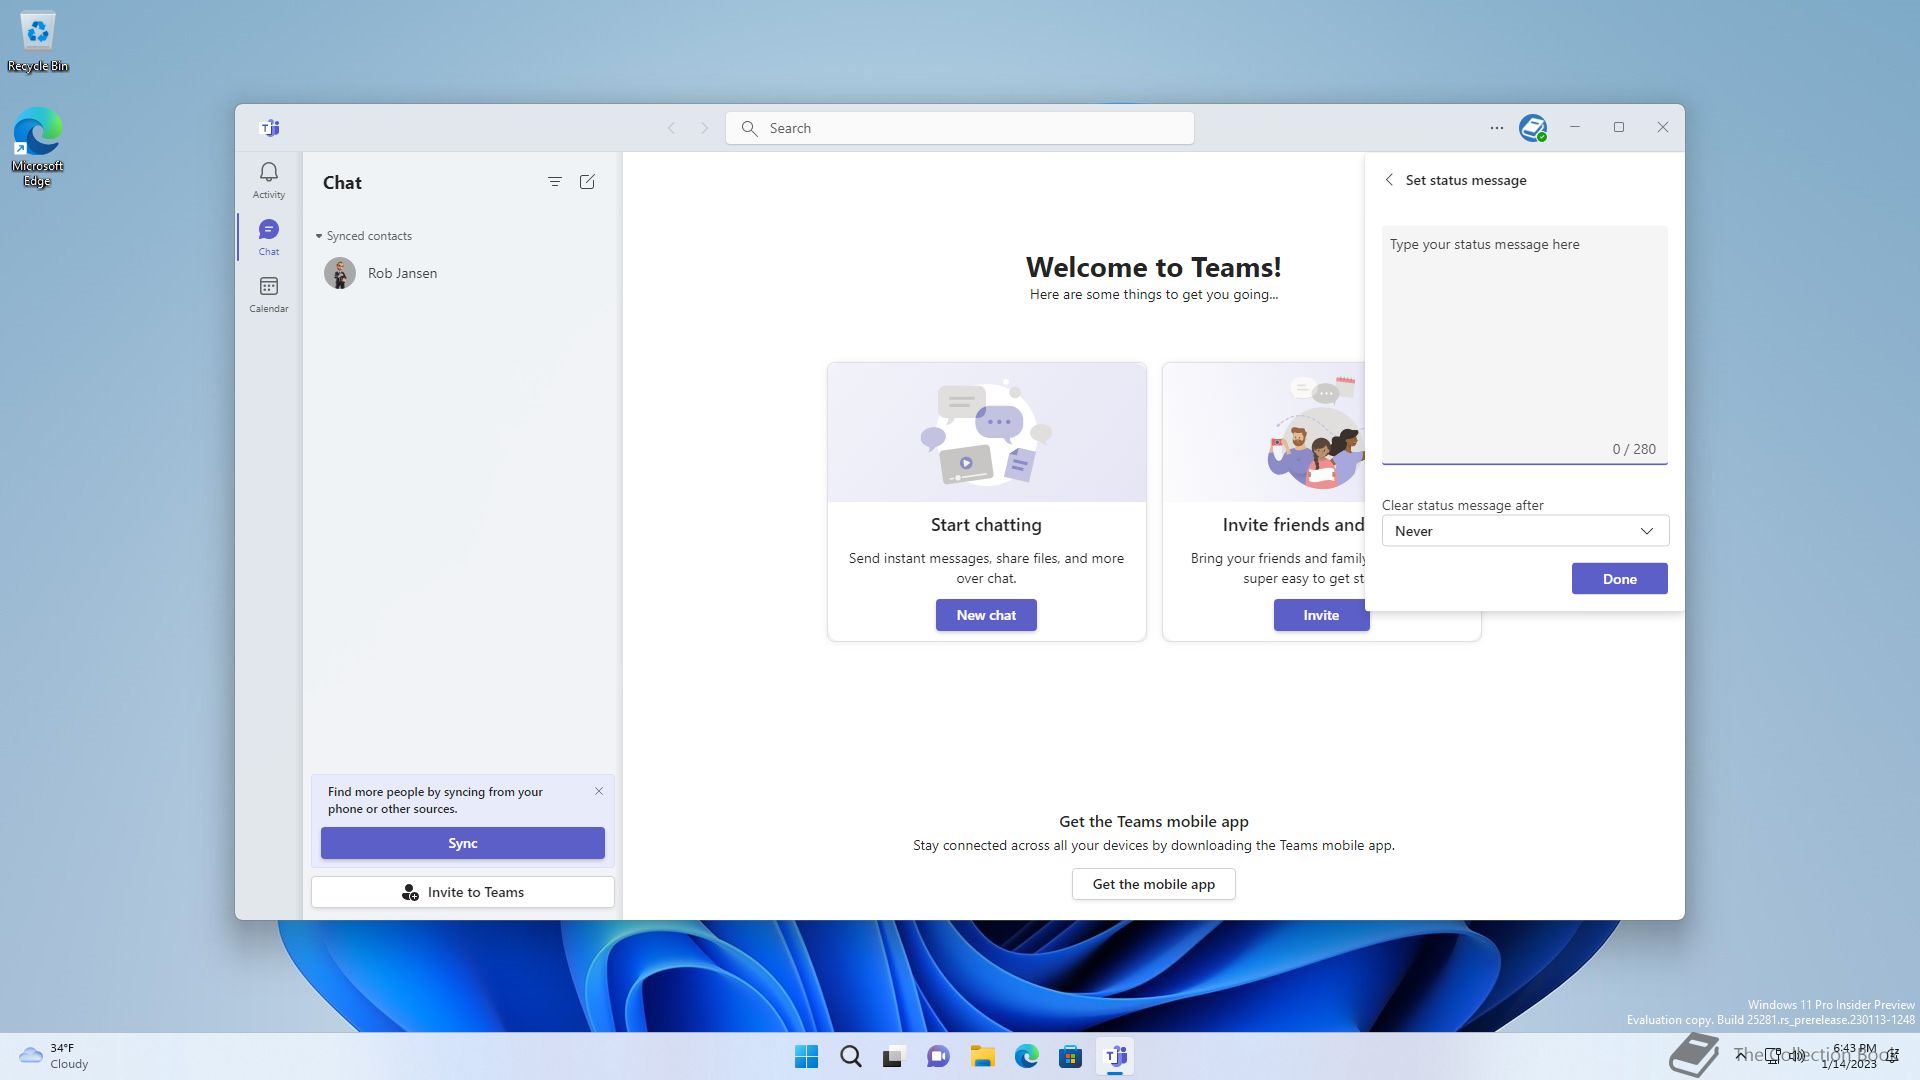Click the Search box at the top
This screenshot has width=1920, height=1080.
coord(960,128)
